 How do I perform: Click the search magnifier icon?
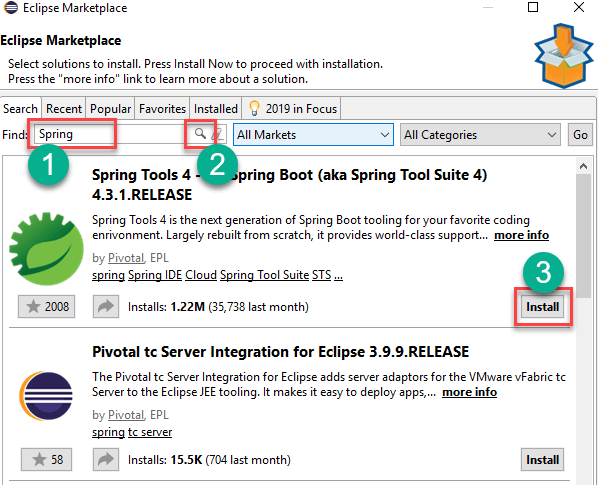(x=200, y=134)
